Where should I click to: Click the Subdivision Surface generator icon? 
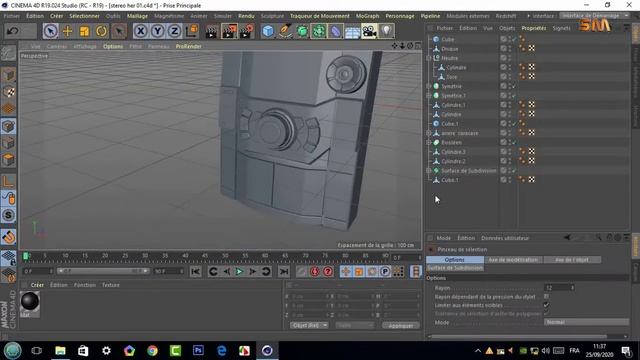point(302,31)
